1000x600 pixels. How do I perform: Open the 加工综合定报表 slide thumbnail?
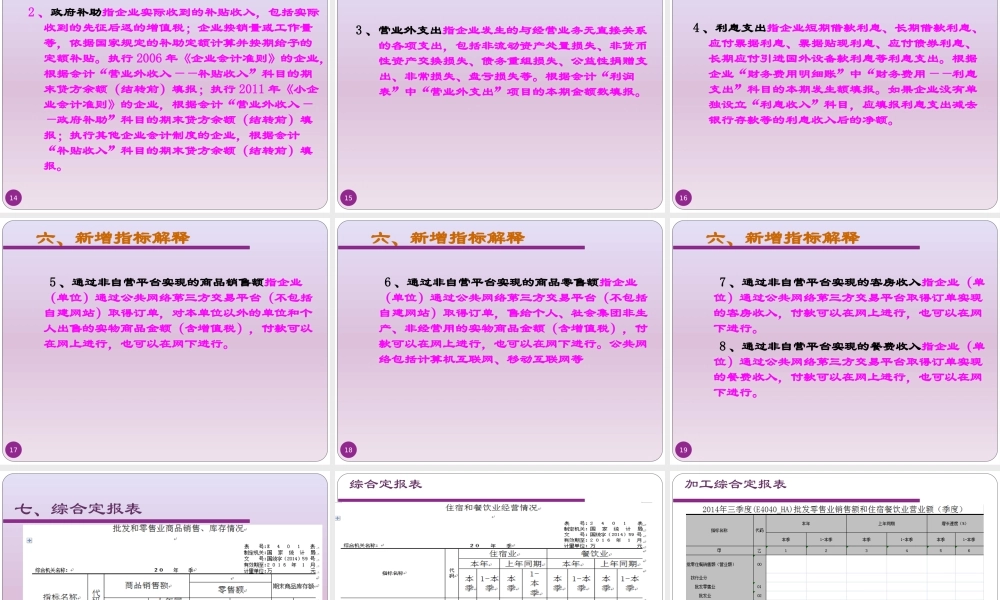click(x=835, y=537)
